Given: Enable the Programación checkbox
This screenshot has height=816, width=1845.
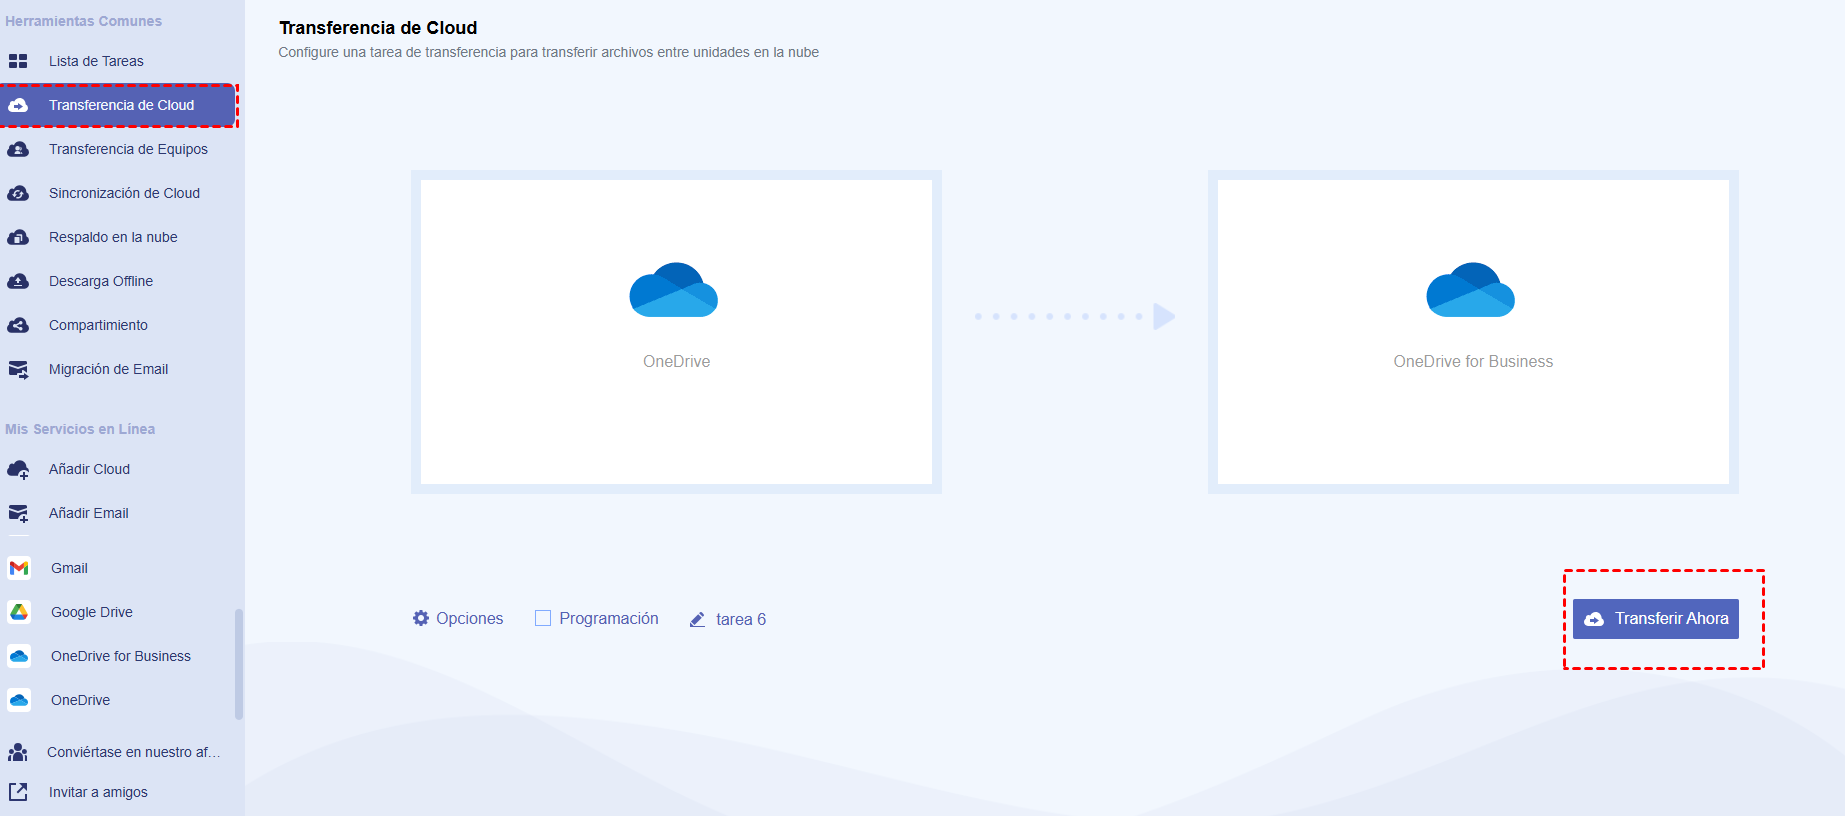Looking at the screenshot, I should [x=543, y=618].
